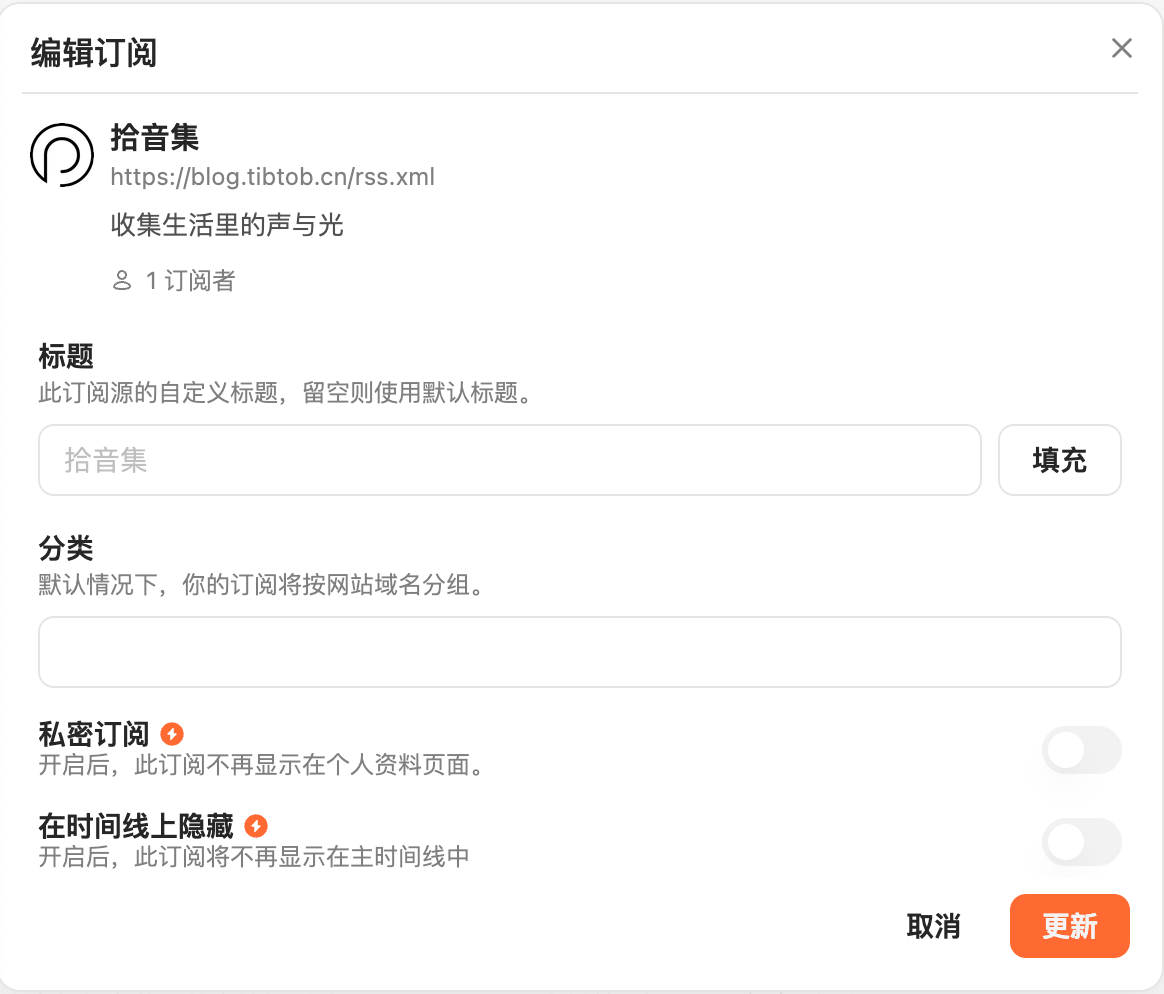Screen dimensions: 1164x994
Task: Click into the 分类 category field
Action: [x=579, y=652]
